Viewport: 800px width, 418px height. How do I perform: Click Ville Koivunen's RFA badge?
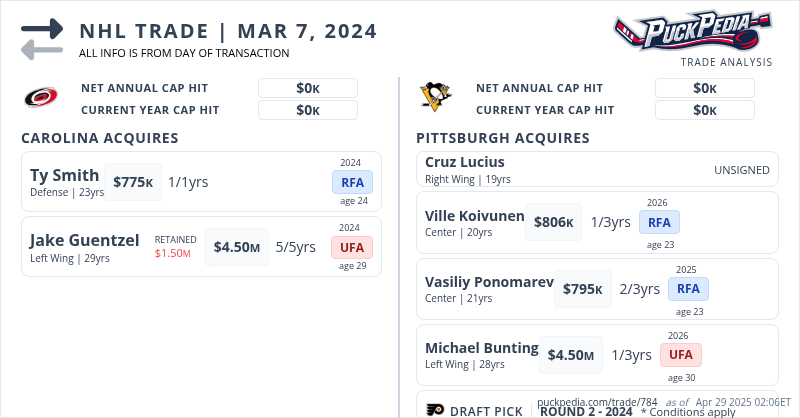659,222
